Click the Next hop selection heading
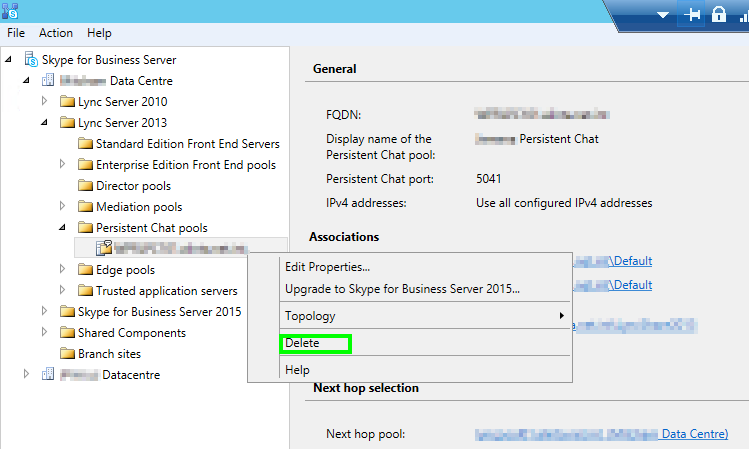749x449 pixels. 366,388
